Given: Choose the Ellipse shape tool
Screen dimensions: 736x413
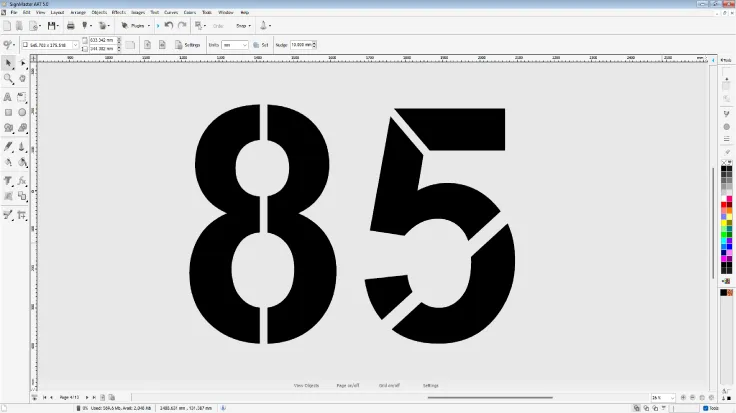Looking at the screenshot, I should [x=22, y=113].
